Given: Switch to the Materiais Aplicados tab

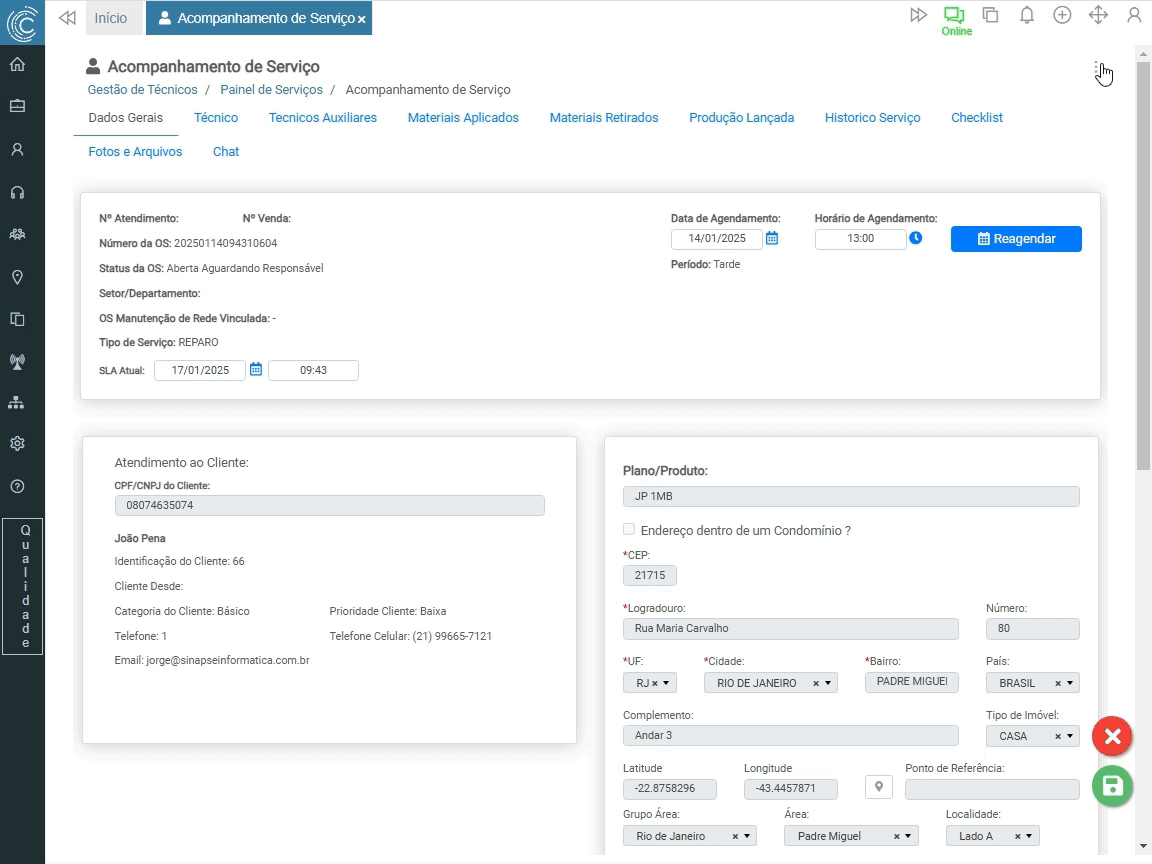Looking at the screenshot, I should (x=463, y=118).
